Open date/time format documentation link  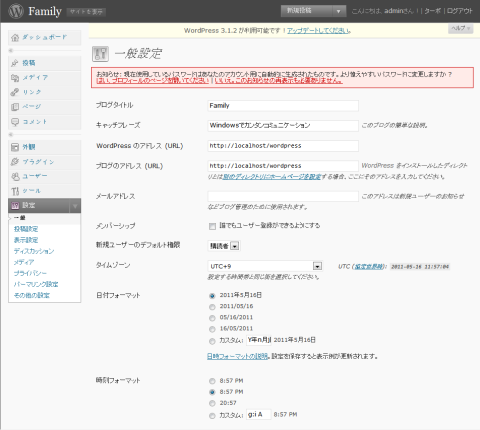(238, 356)
